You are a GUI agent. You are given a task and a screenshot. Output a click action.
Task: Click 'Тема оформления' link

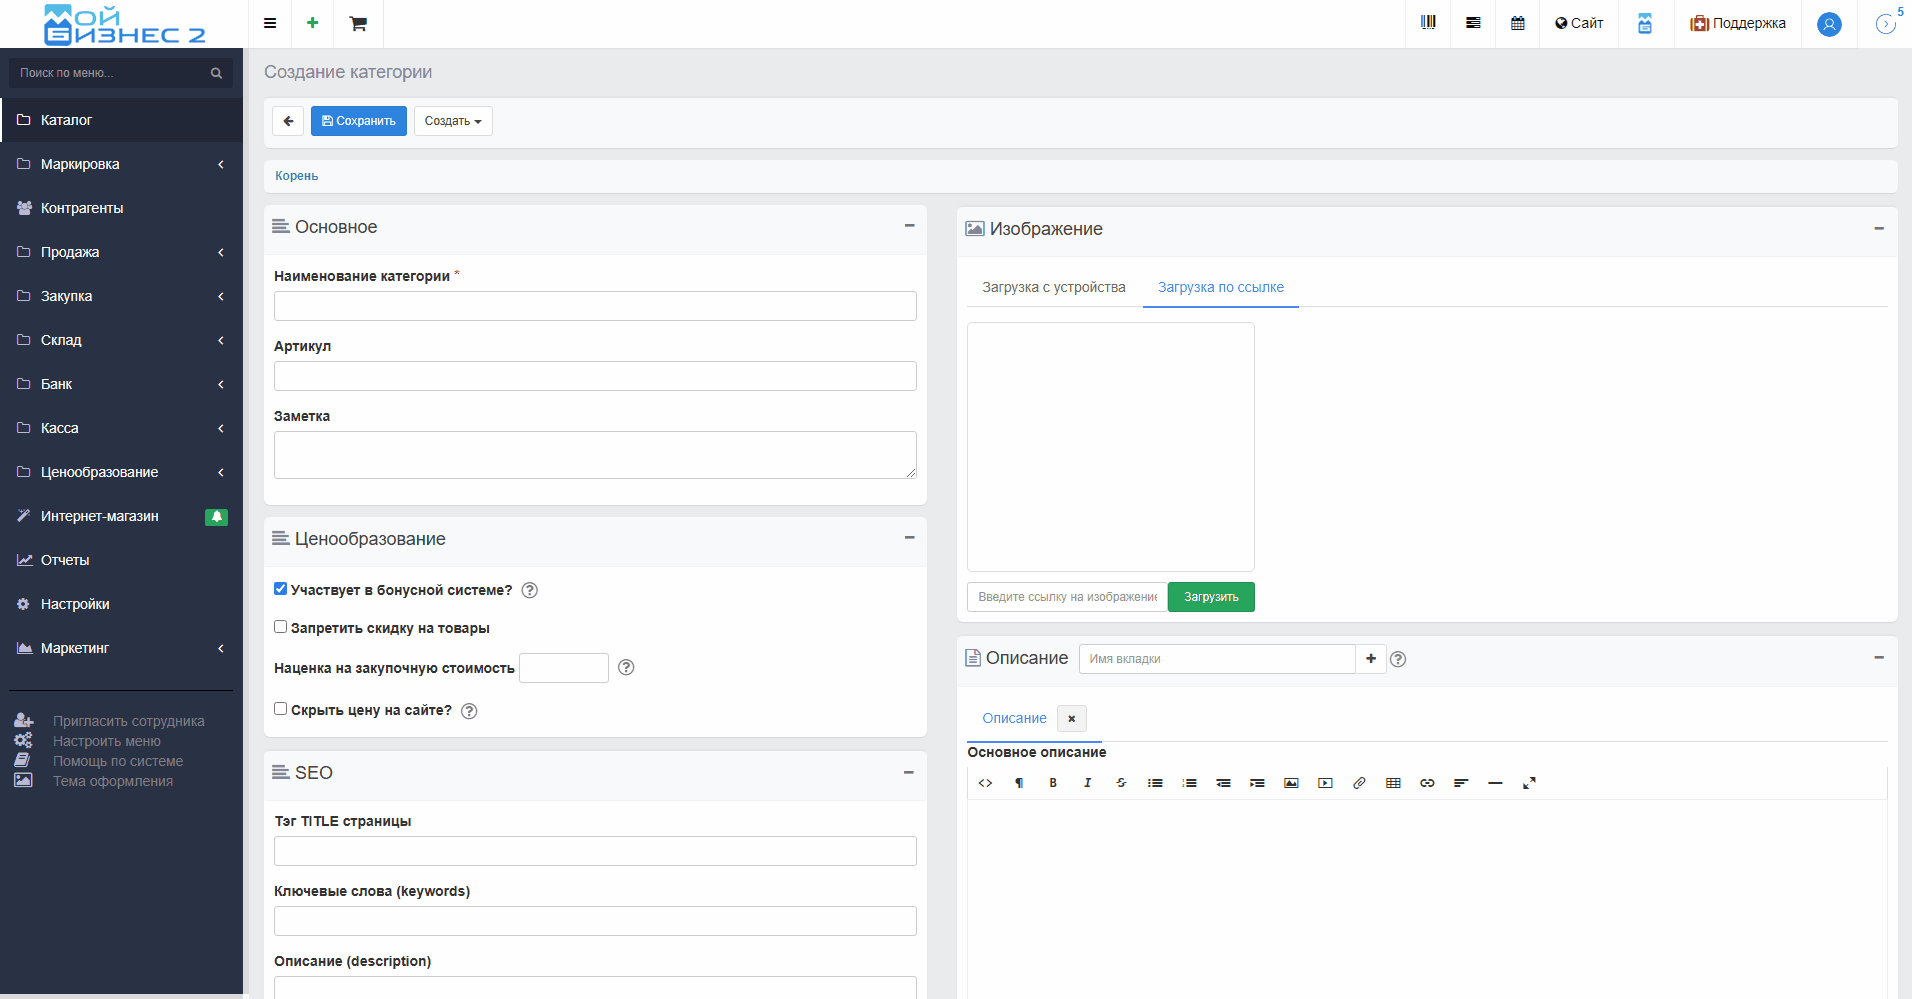coord(113,781)
